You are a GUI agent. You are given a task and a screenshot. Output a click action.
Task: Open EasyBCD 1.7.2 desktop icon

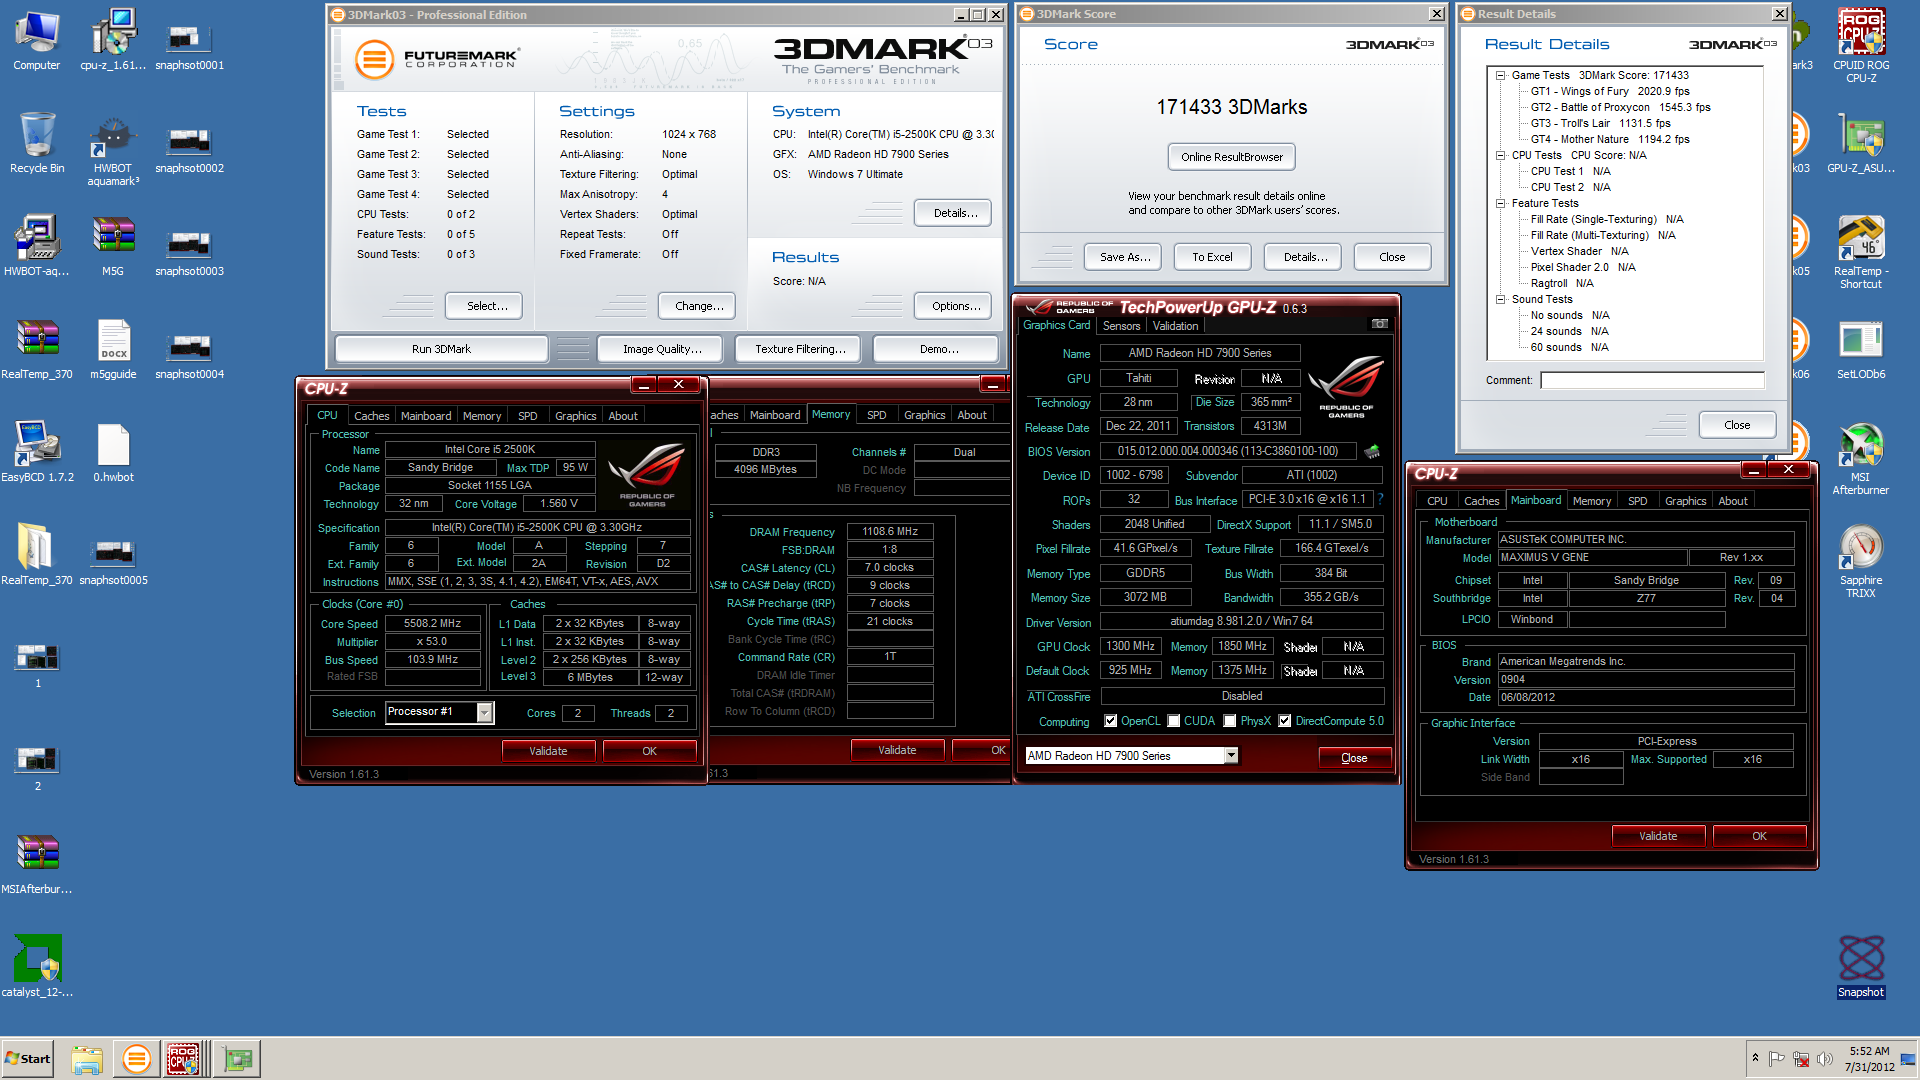pos(37,452)
